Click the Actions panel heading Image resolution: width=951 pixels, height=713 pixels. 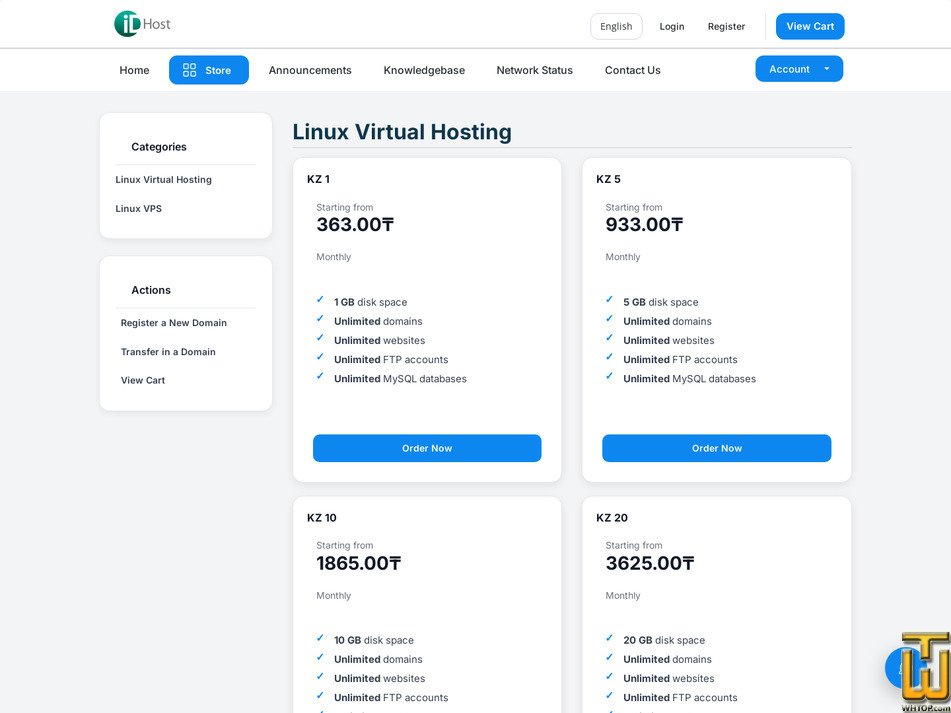pos(151,290)
